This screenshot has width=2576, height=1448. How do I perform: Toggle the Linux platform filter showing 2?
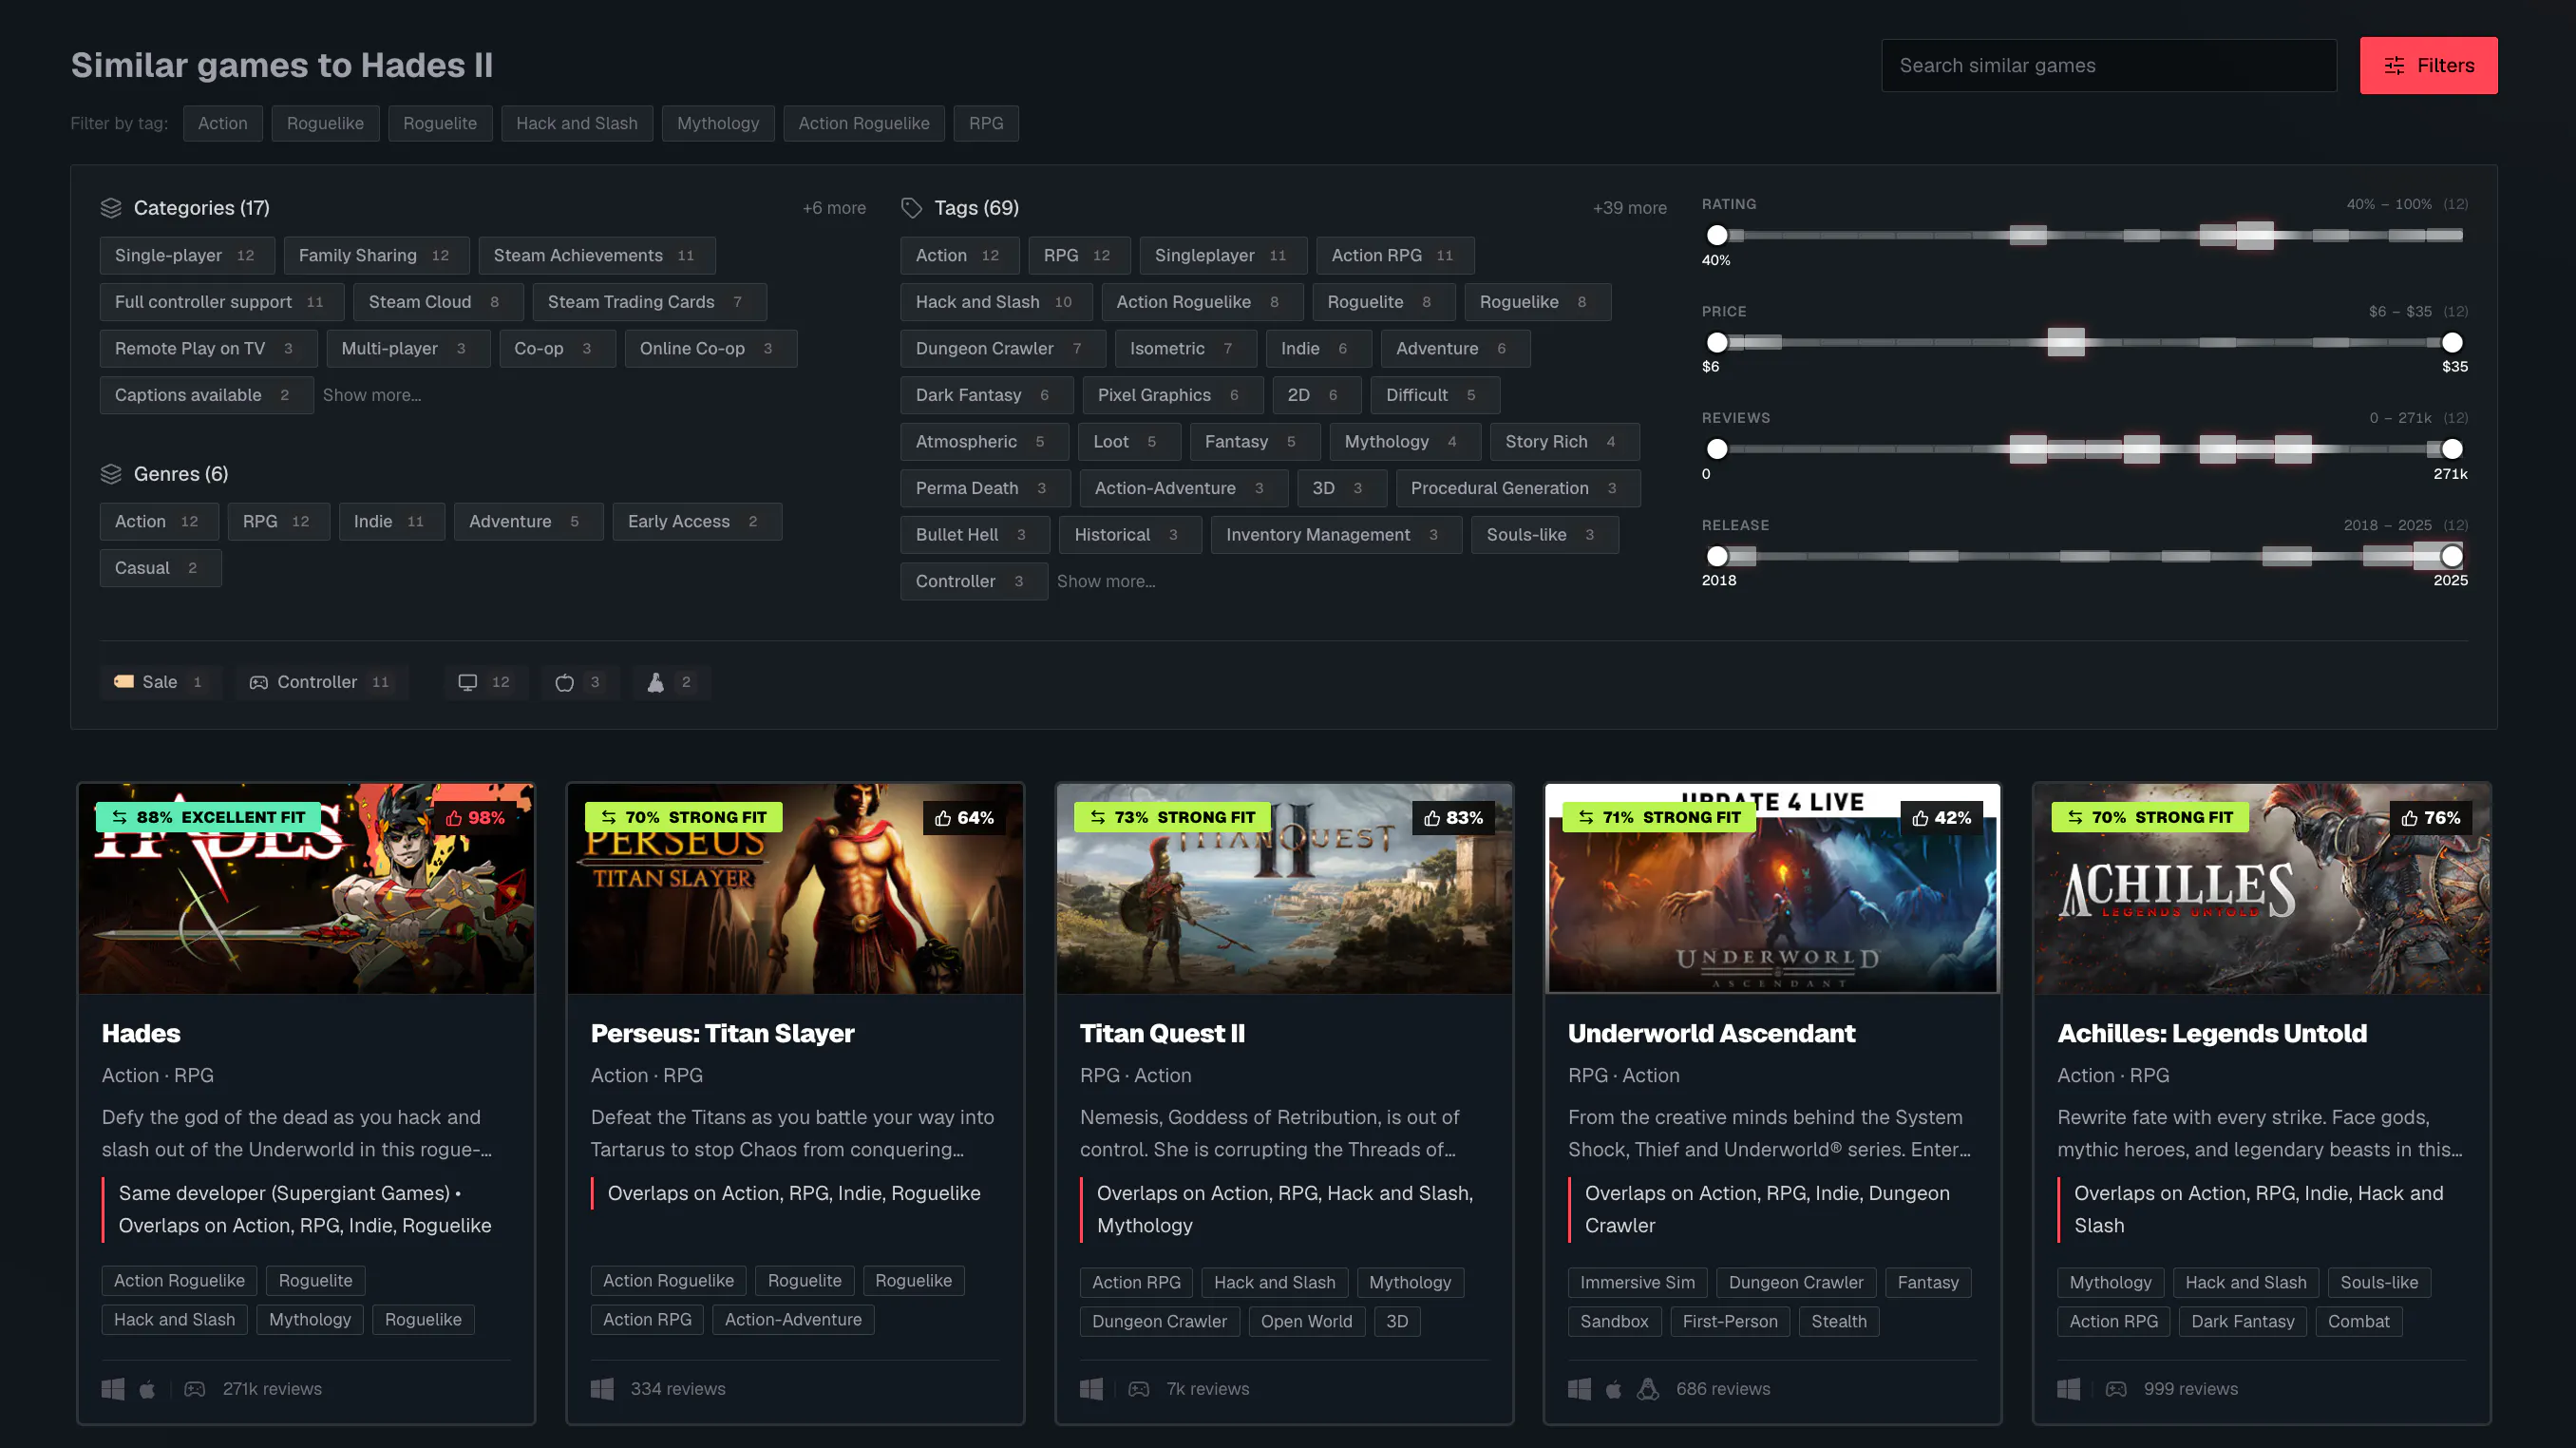coord(670,682)
